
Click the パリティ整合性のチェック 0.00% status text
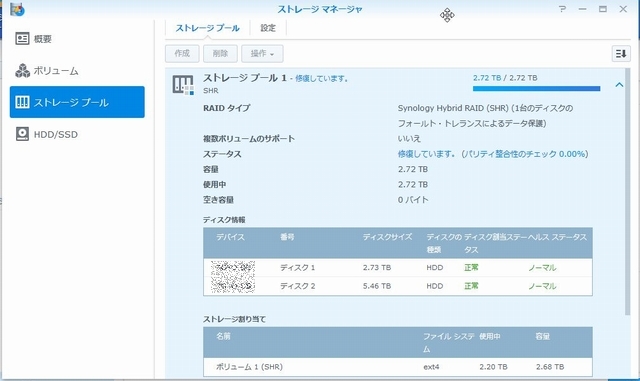tap(525, 154)
